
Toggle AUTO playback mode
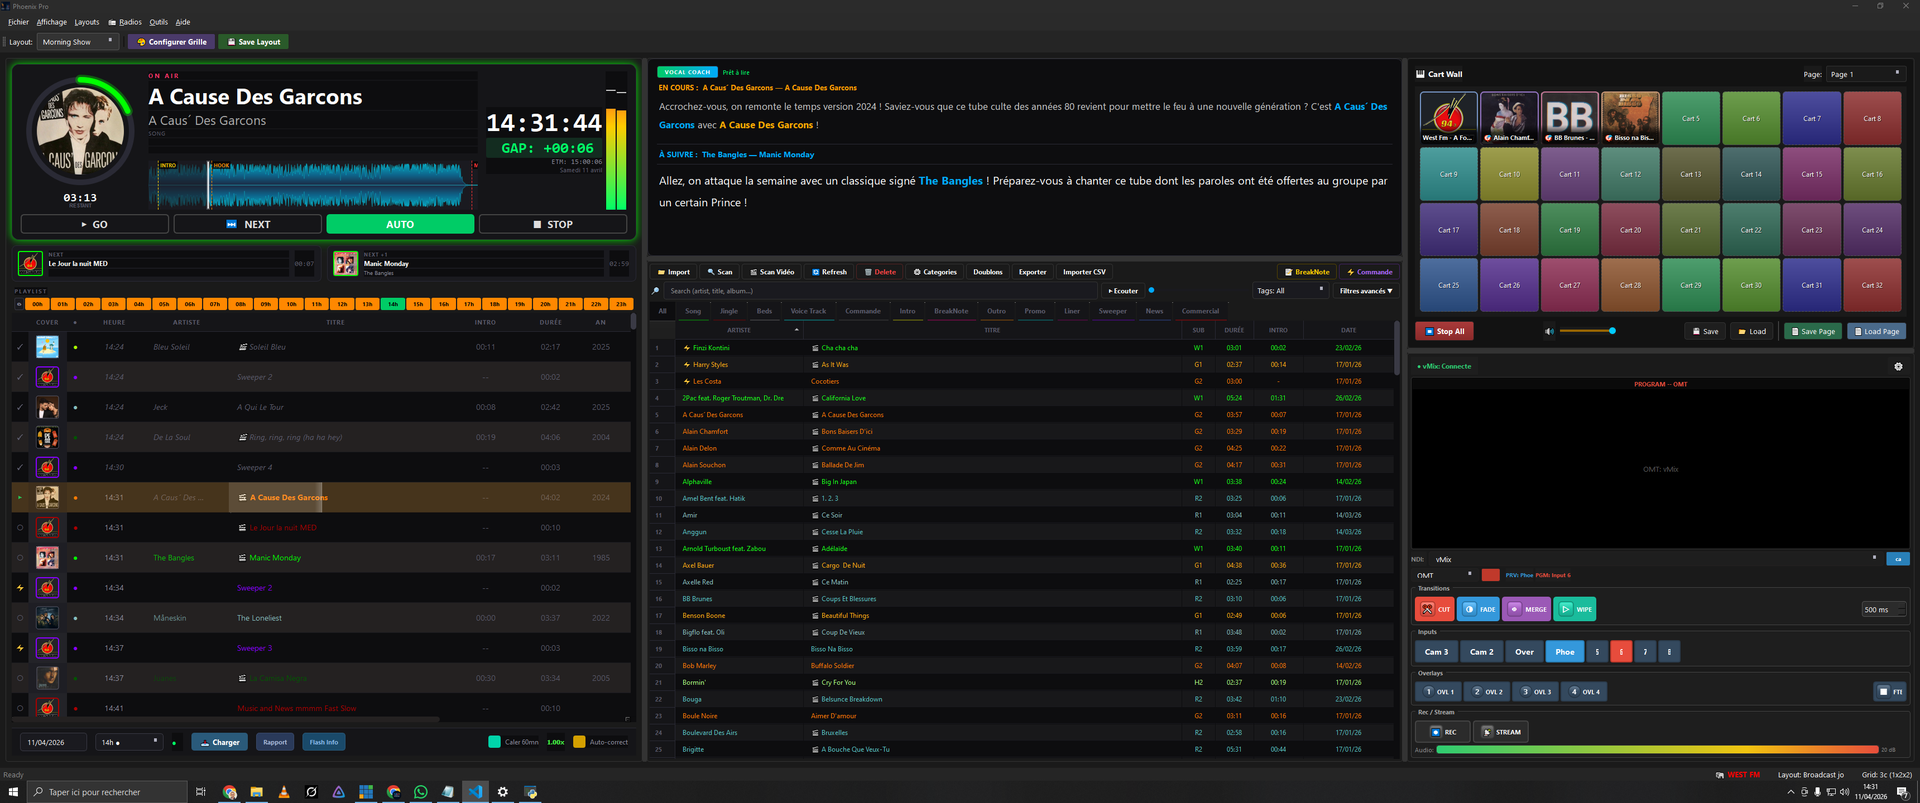pos(400,225)
